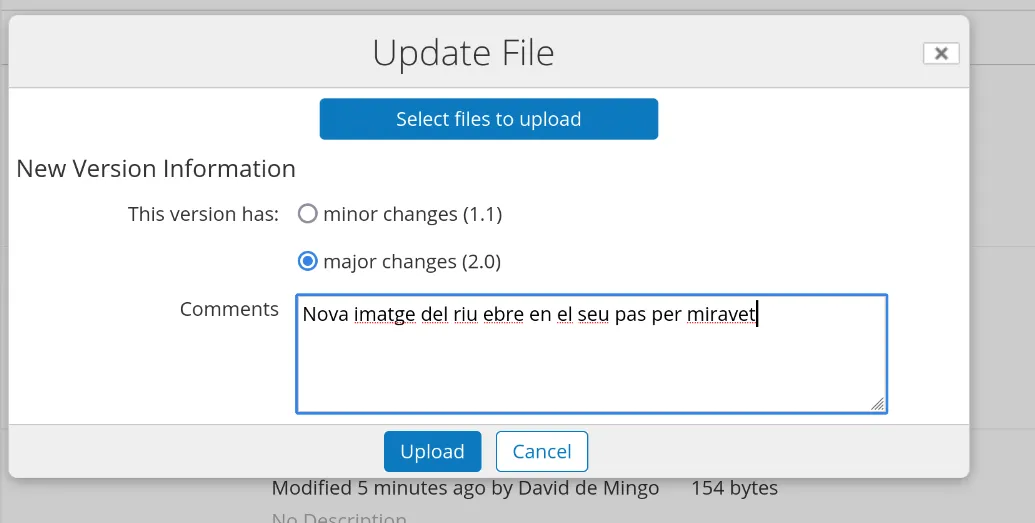Focus the Comments text area's empty space

coord(590,370)
